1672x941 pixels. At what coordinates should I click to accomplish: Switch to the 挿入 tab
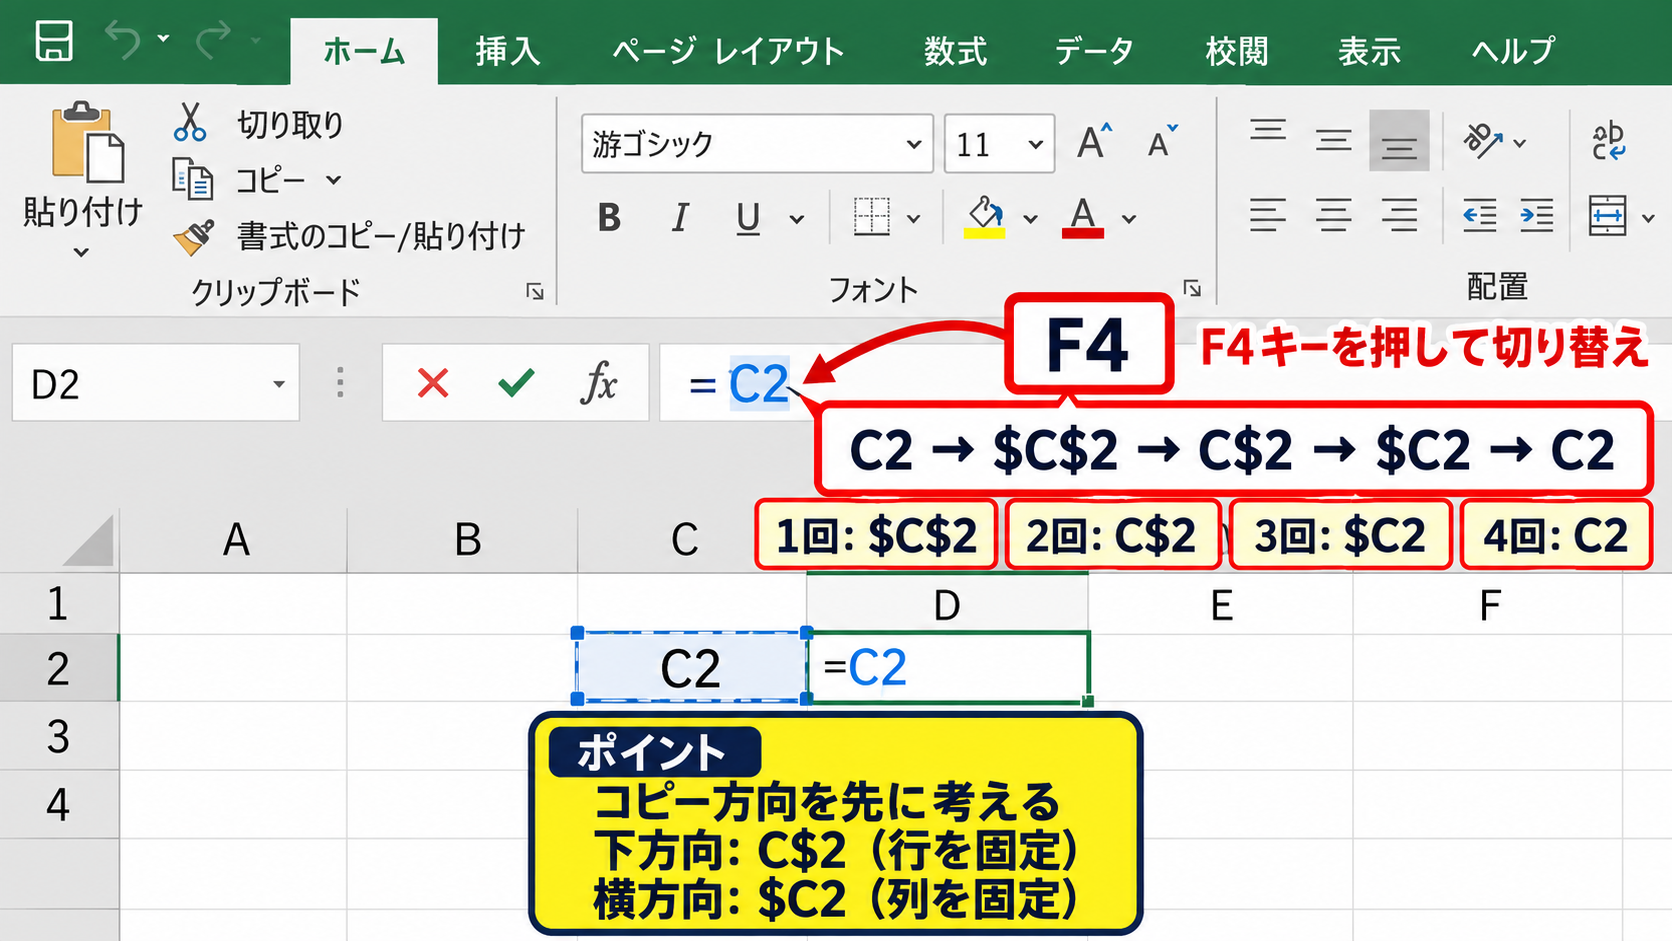[508, 50]
